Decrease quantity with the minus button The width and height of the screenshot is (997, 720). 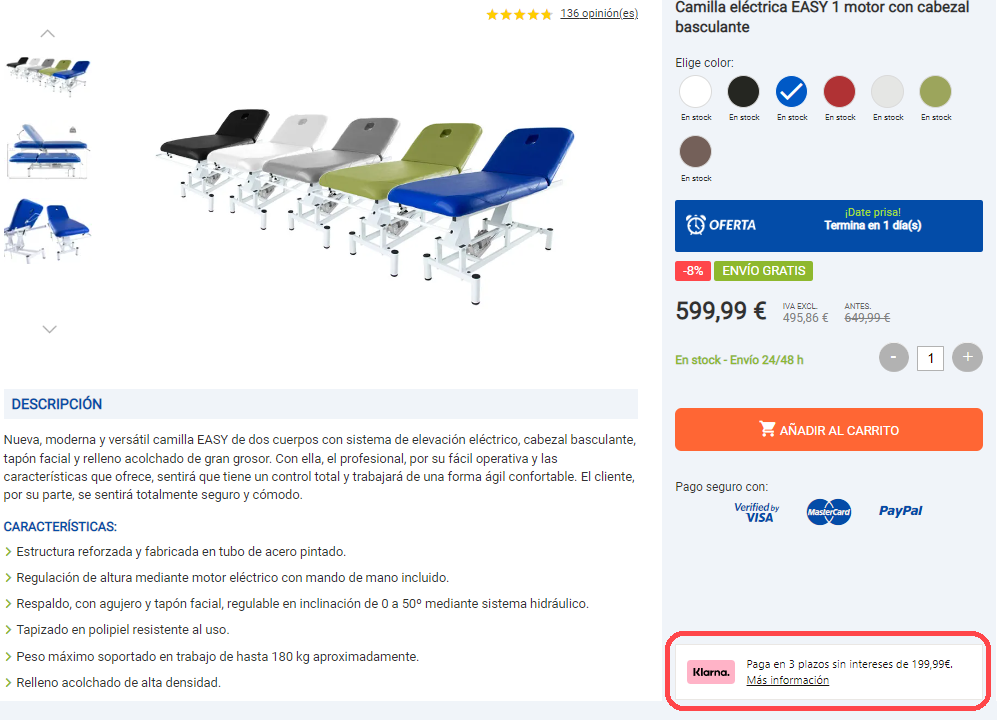[893, 357]
